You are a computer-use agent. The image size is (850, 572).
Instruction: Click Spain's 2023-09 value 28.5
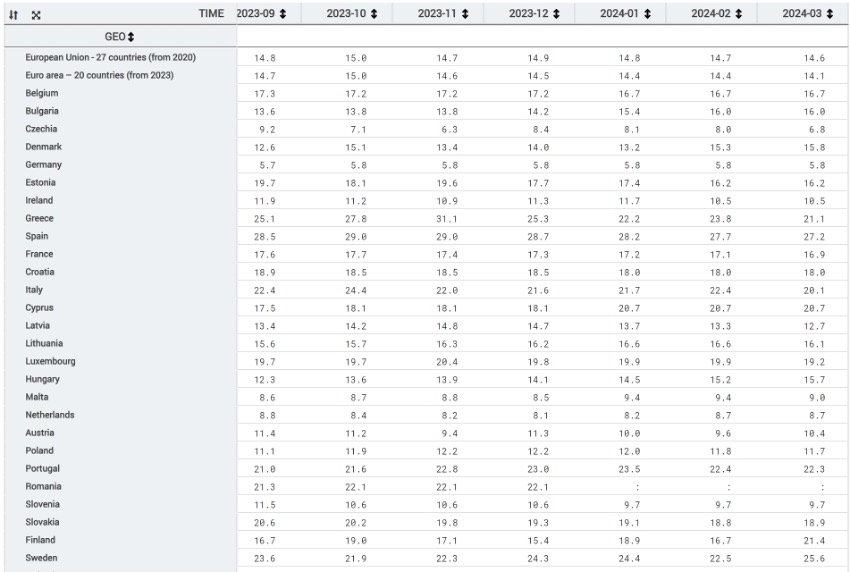pos(265,237)
